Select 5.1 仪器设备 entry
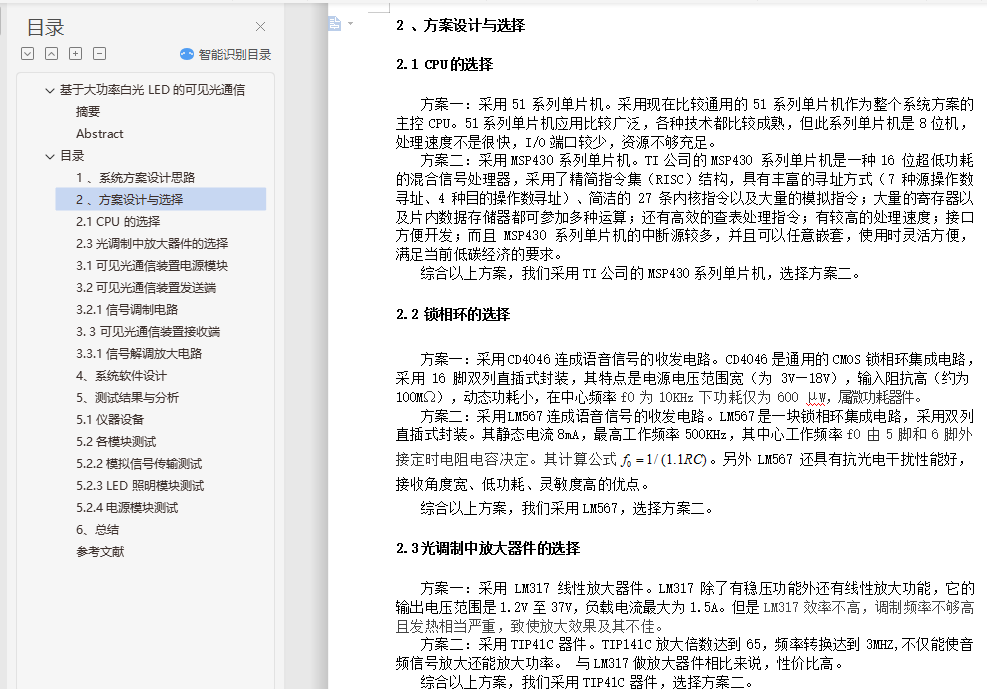 coord(110,420)
